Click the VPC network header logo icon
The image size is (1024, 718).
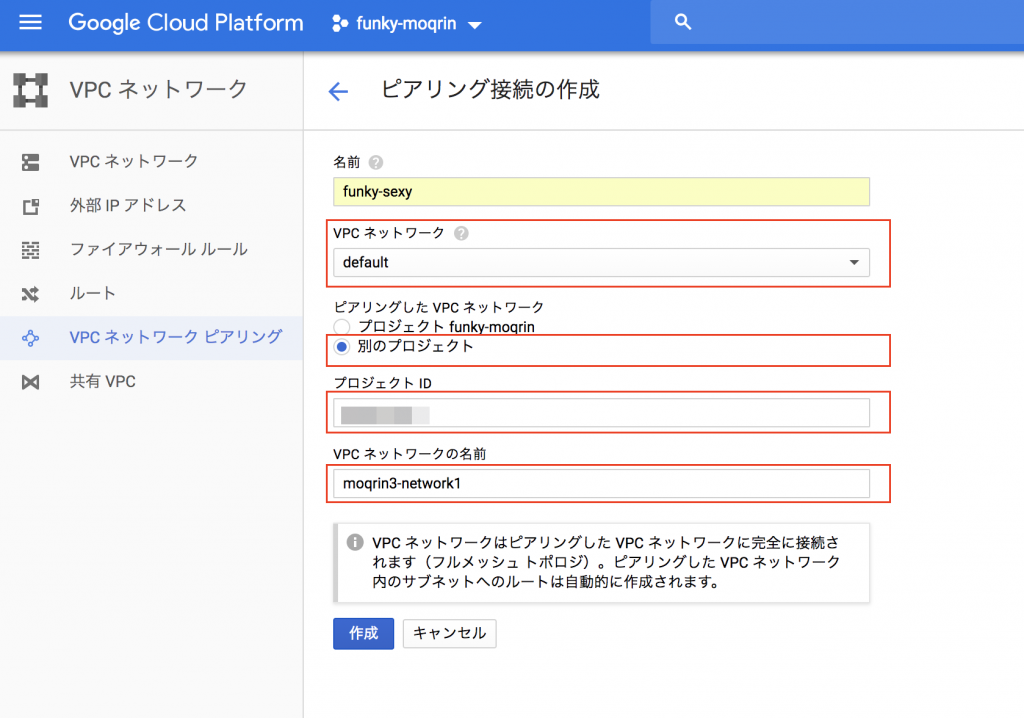30,90
